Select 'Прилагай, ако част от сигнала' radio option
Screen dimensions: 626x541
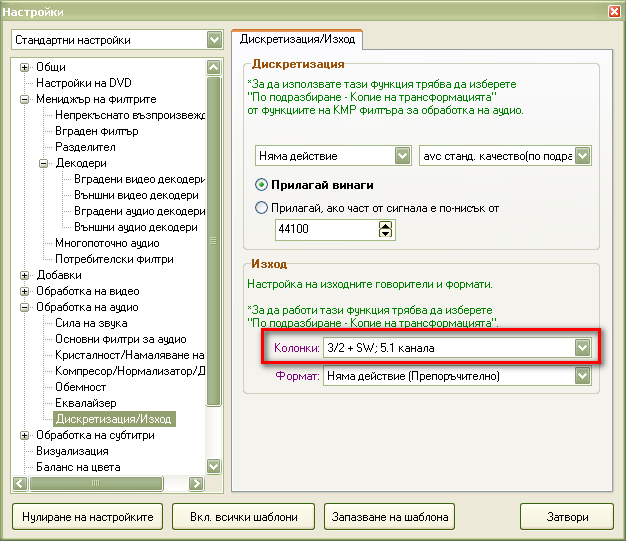(x=263, y=208)
